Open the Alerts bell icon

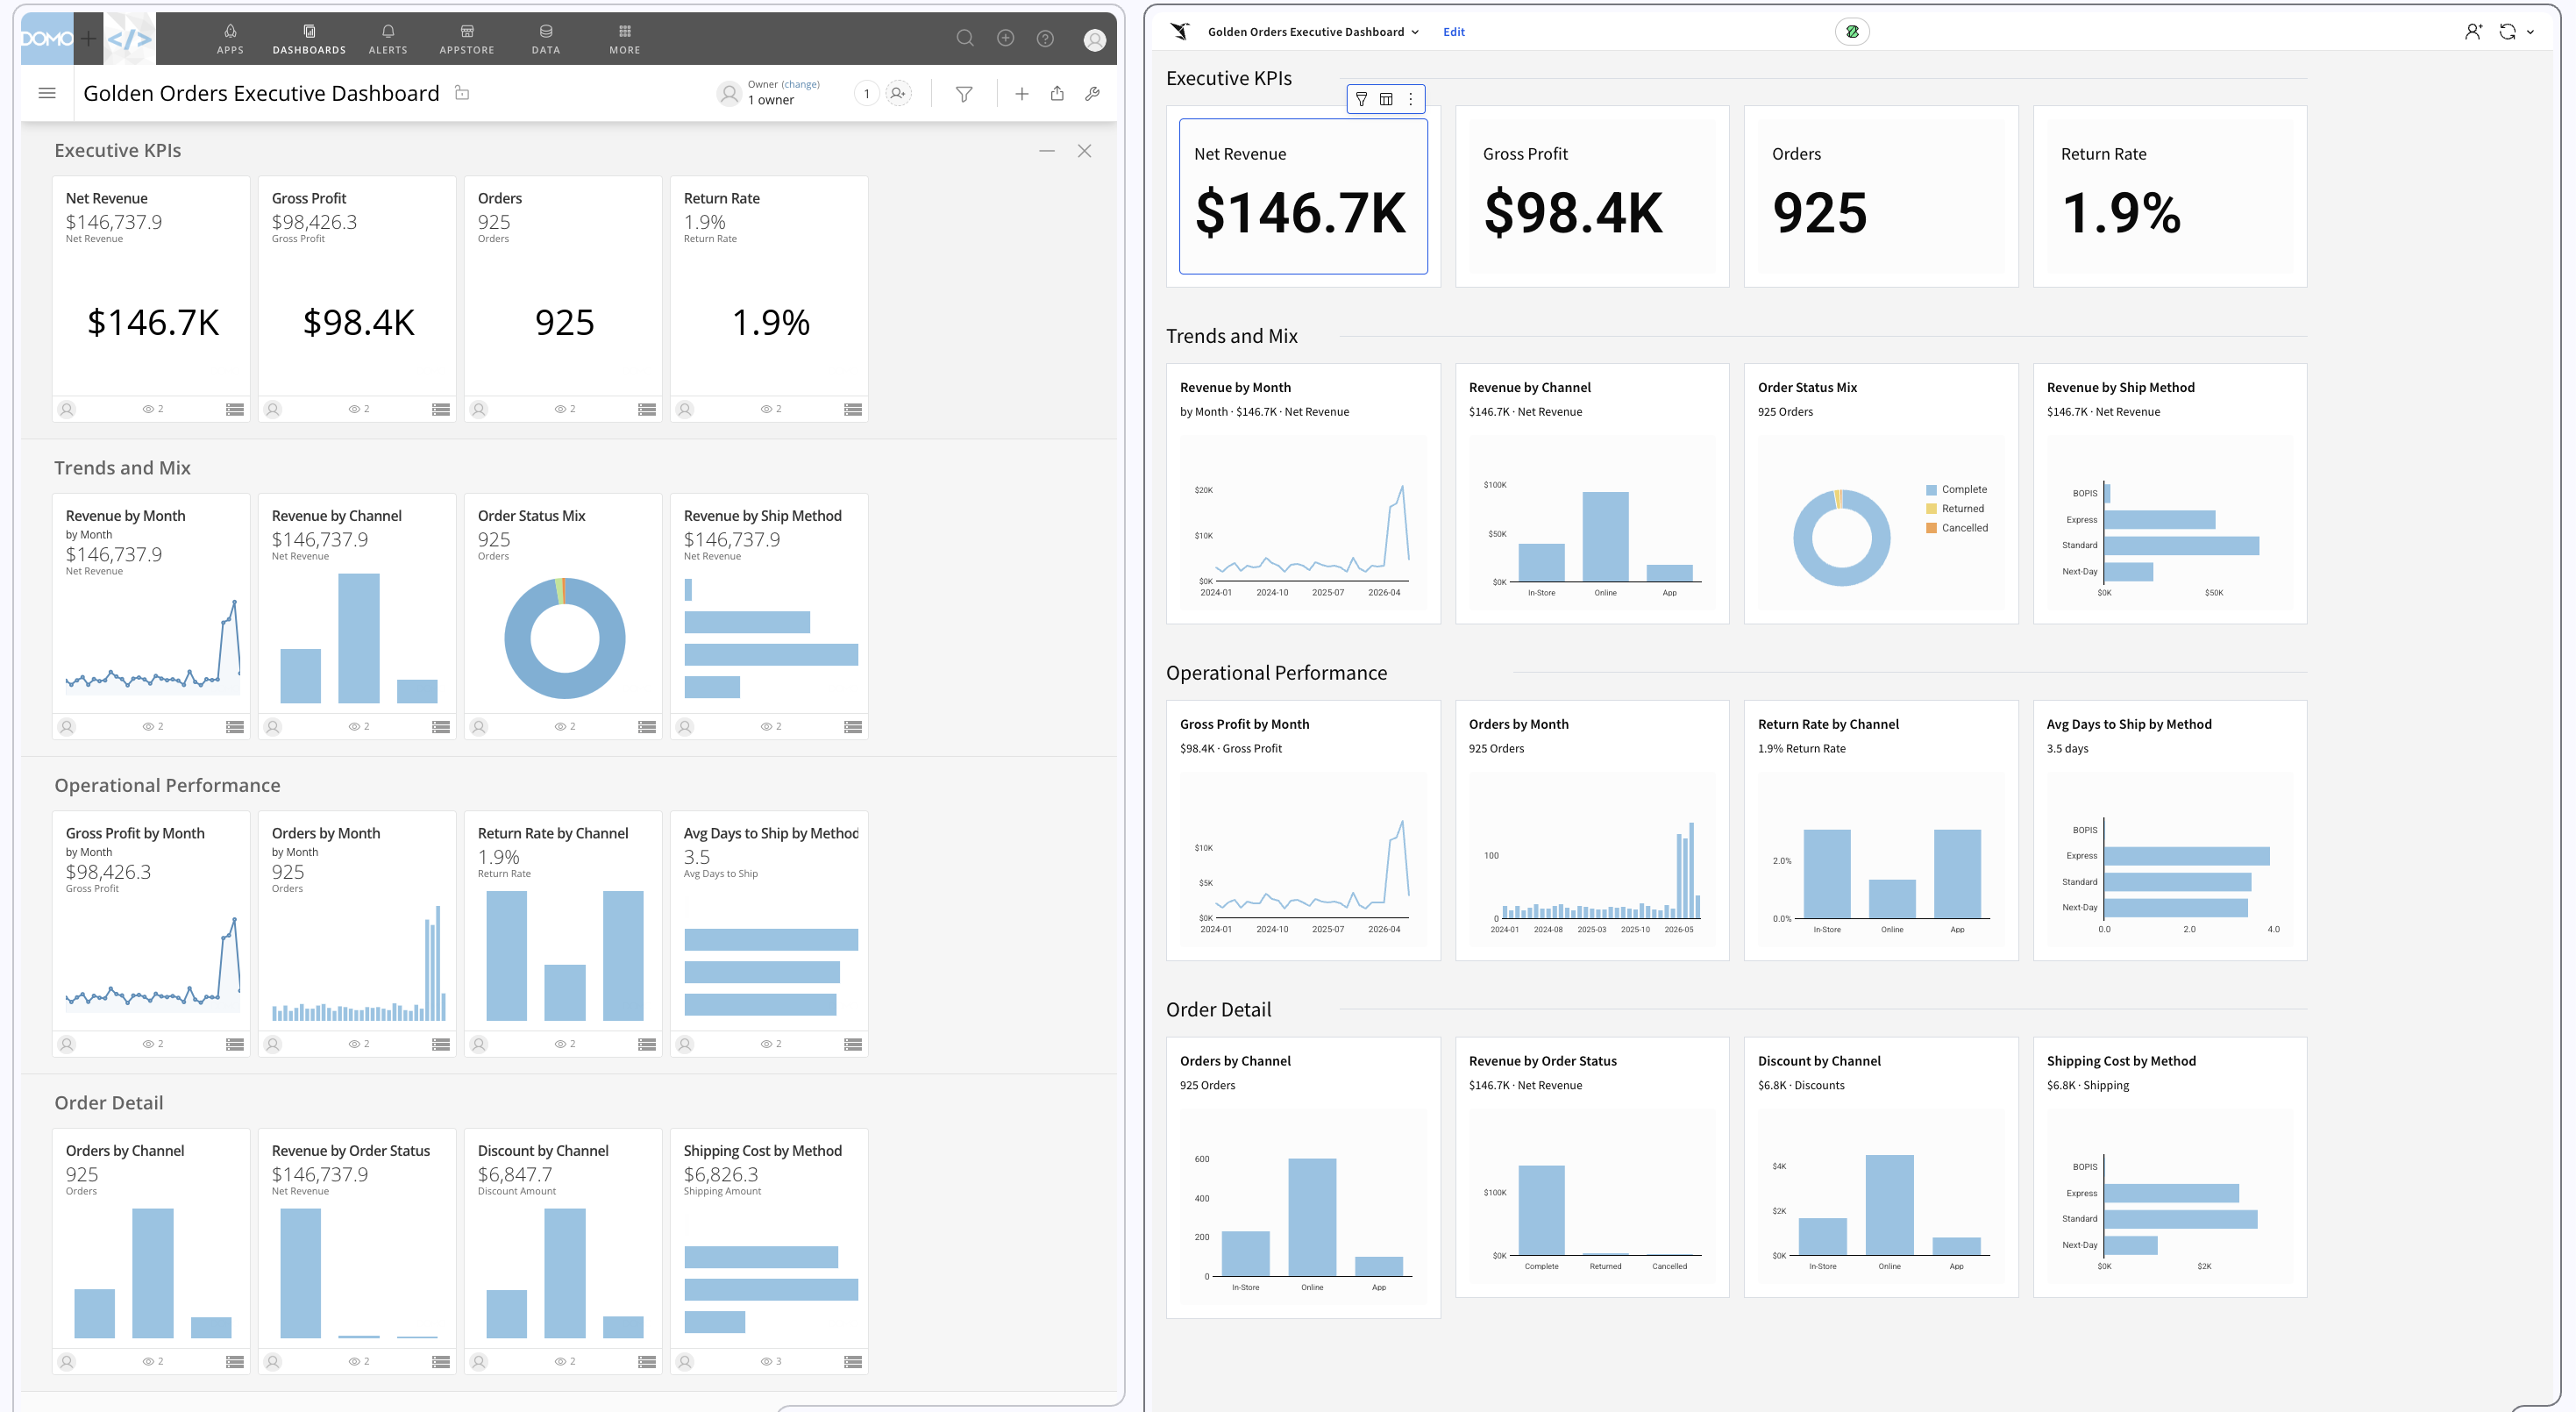pos(388,38)
